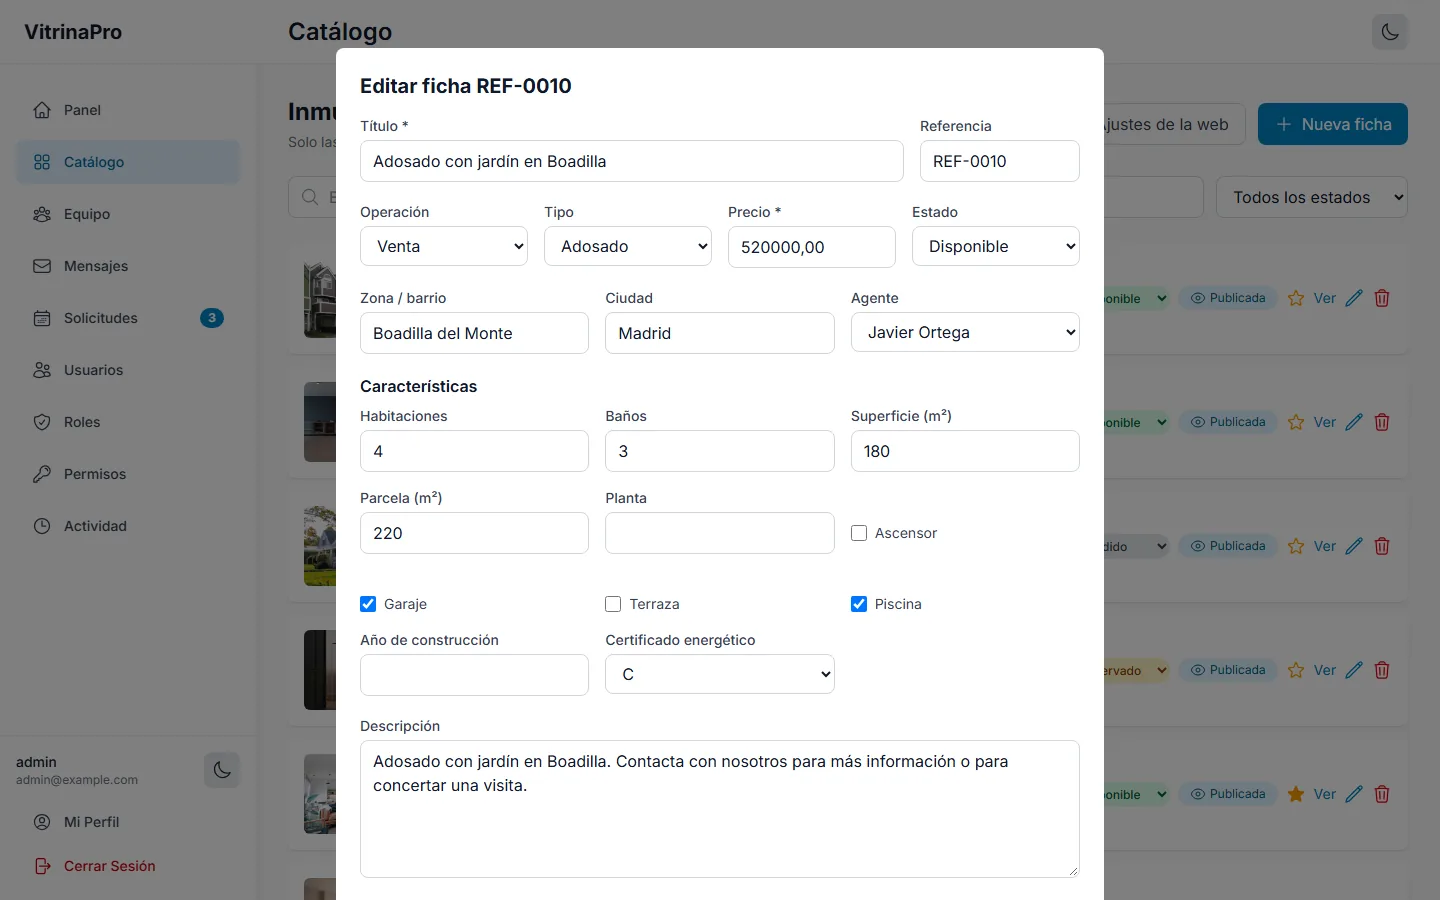Viewport: 1440px width, 900px height.
Task: Open the Certificado energético dropdown
Action: [x=720, y=674]
